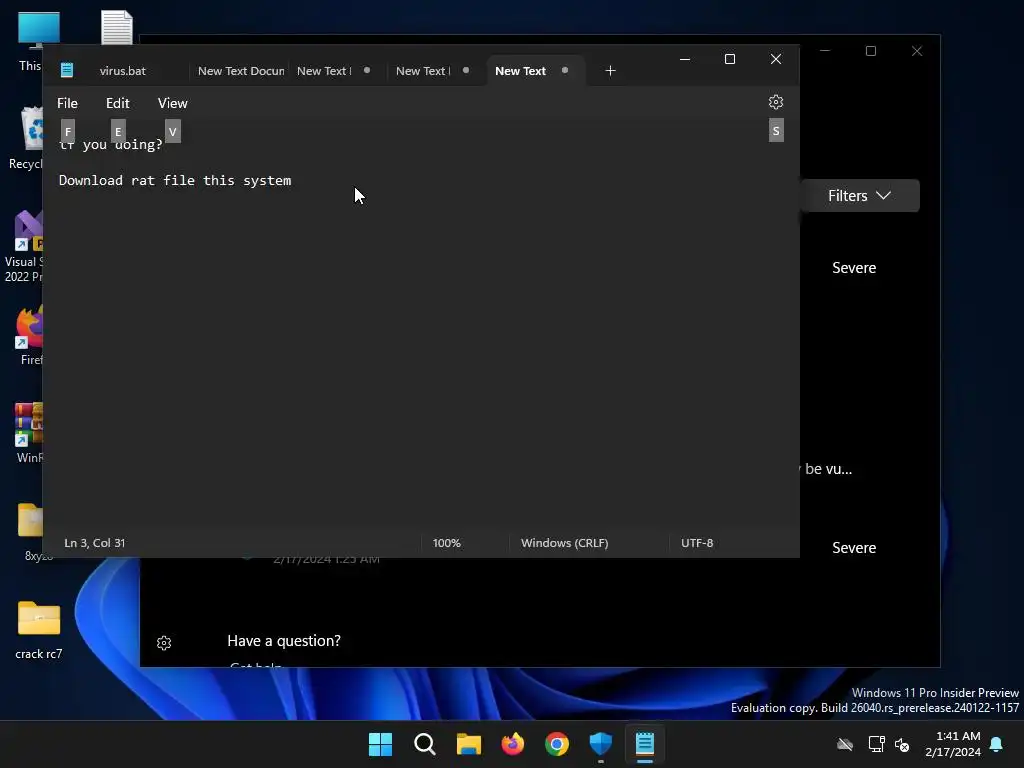The image size is (1024, 768).
Task: Add a new tab with plus button
Action: [610, 71]
